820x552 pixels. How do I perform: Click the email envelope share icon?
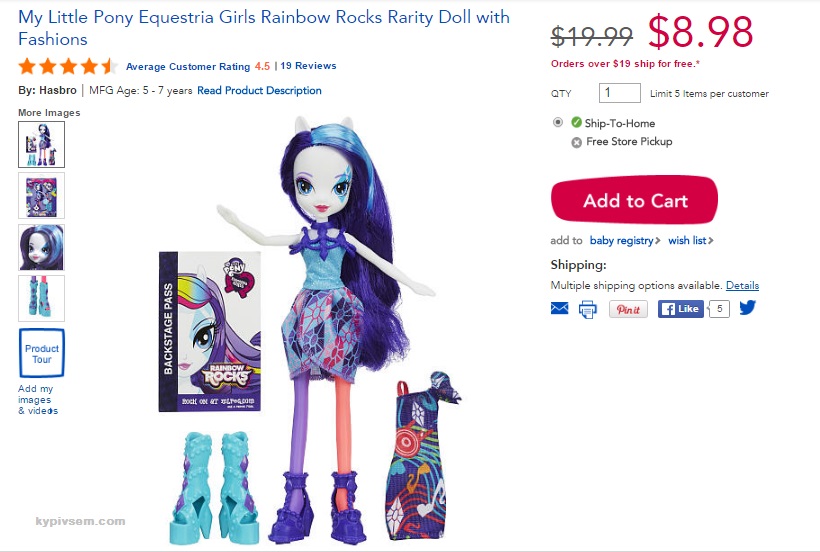coord(560,308)
